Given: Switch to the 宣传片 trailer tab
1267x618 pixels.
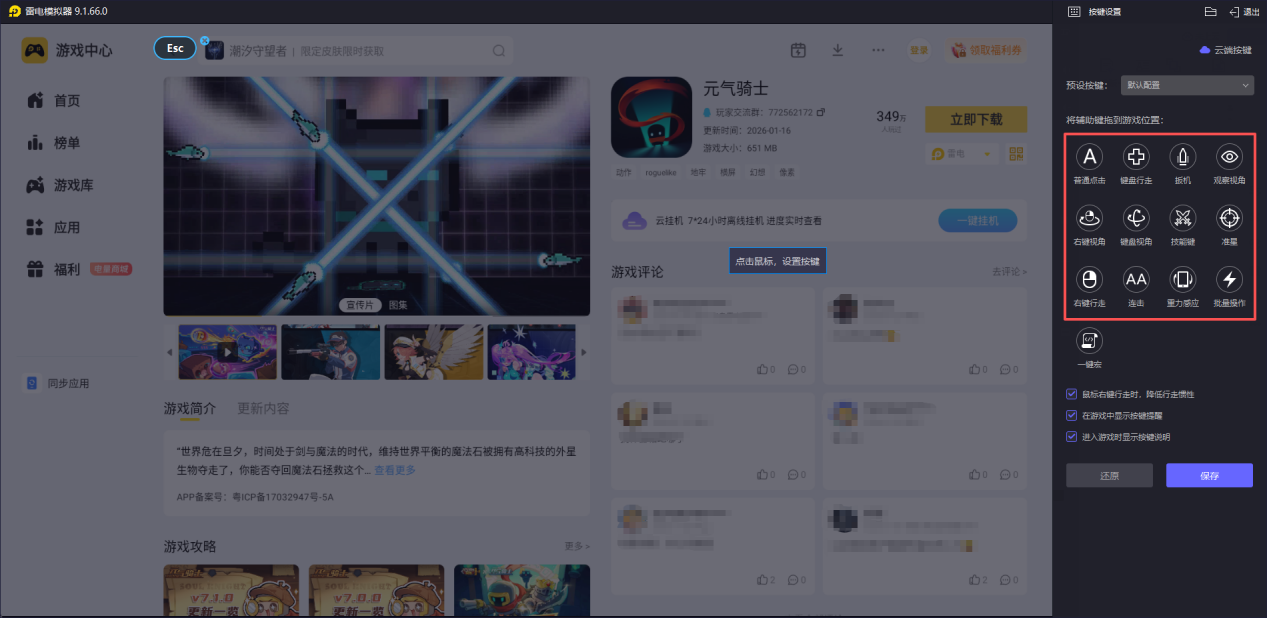Looking at the screenshot, I should [361, 305].
